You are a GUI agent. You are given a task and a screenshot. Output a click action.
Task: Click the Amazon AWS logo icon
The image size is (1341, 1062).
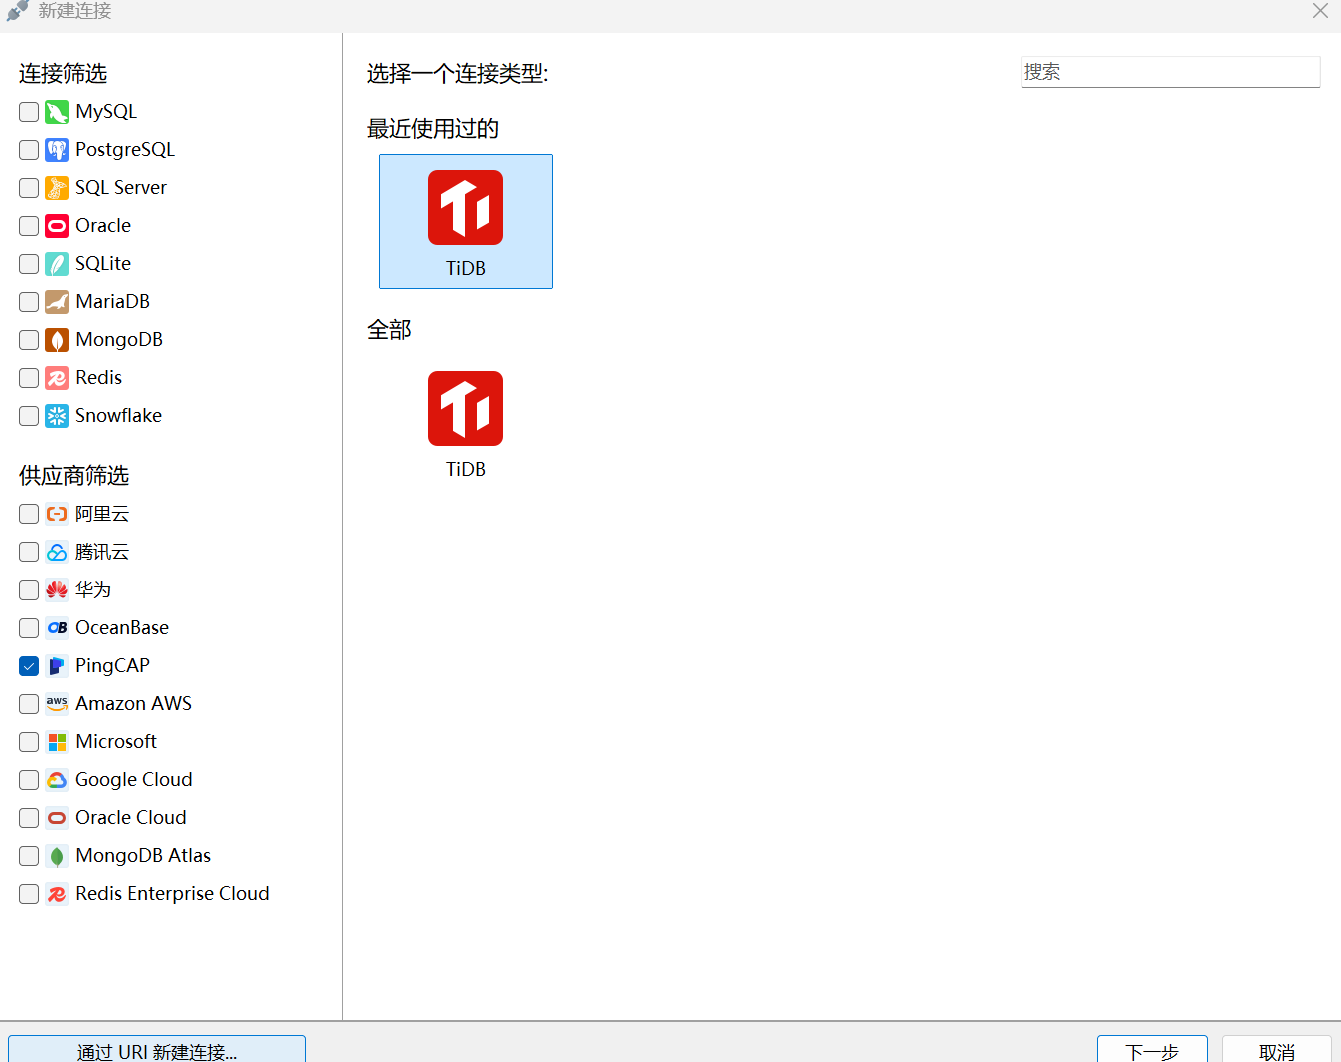pos(57,704)
